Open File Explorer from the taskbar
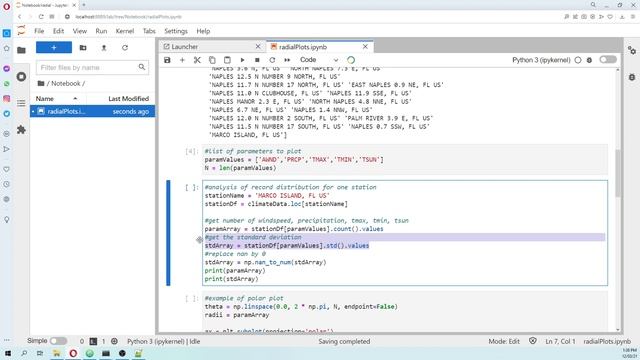Image resolution: width=640 pixels, height=360 pixels. click(x=56, y=353)
